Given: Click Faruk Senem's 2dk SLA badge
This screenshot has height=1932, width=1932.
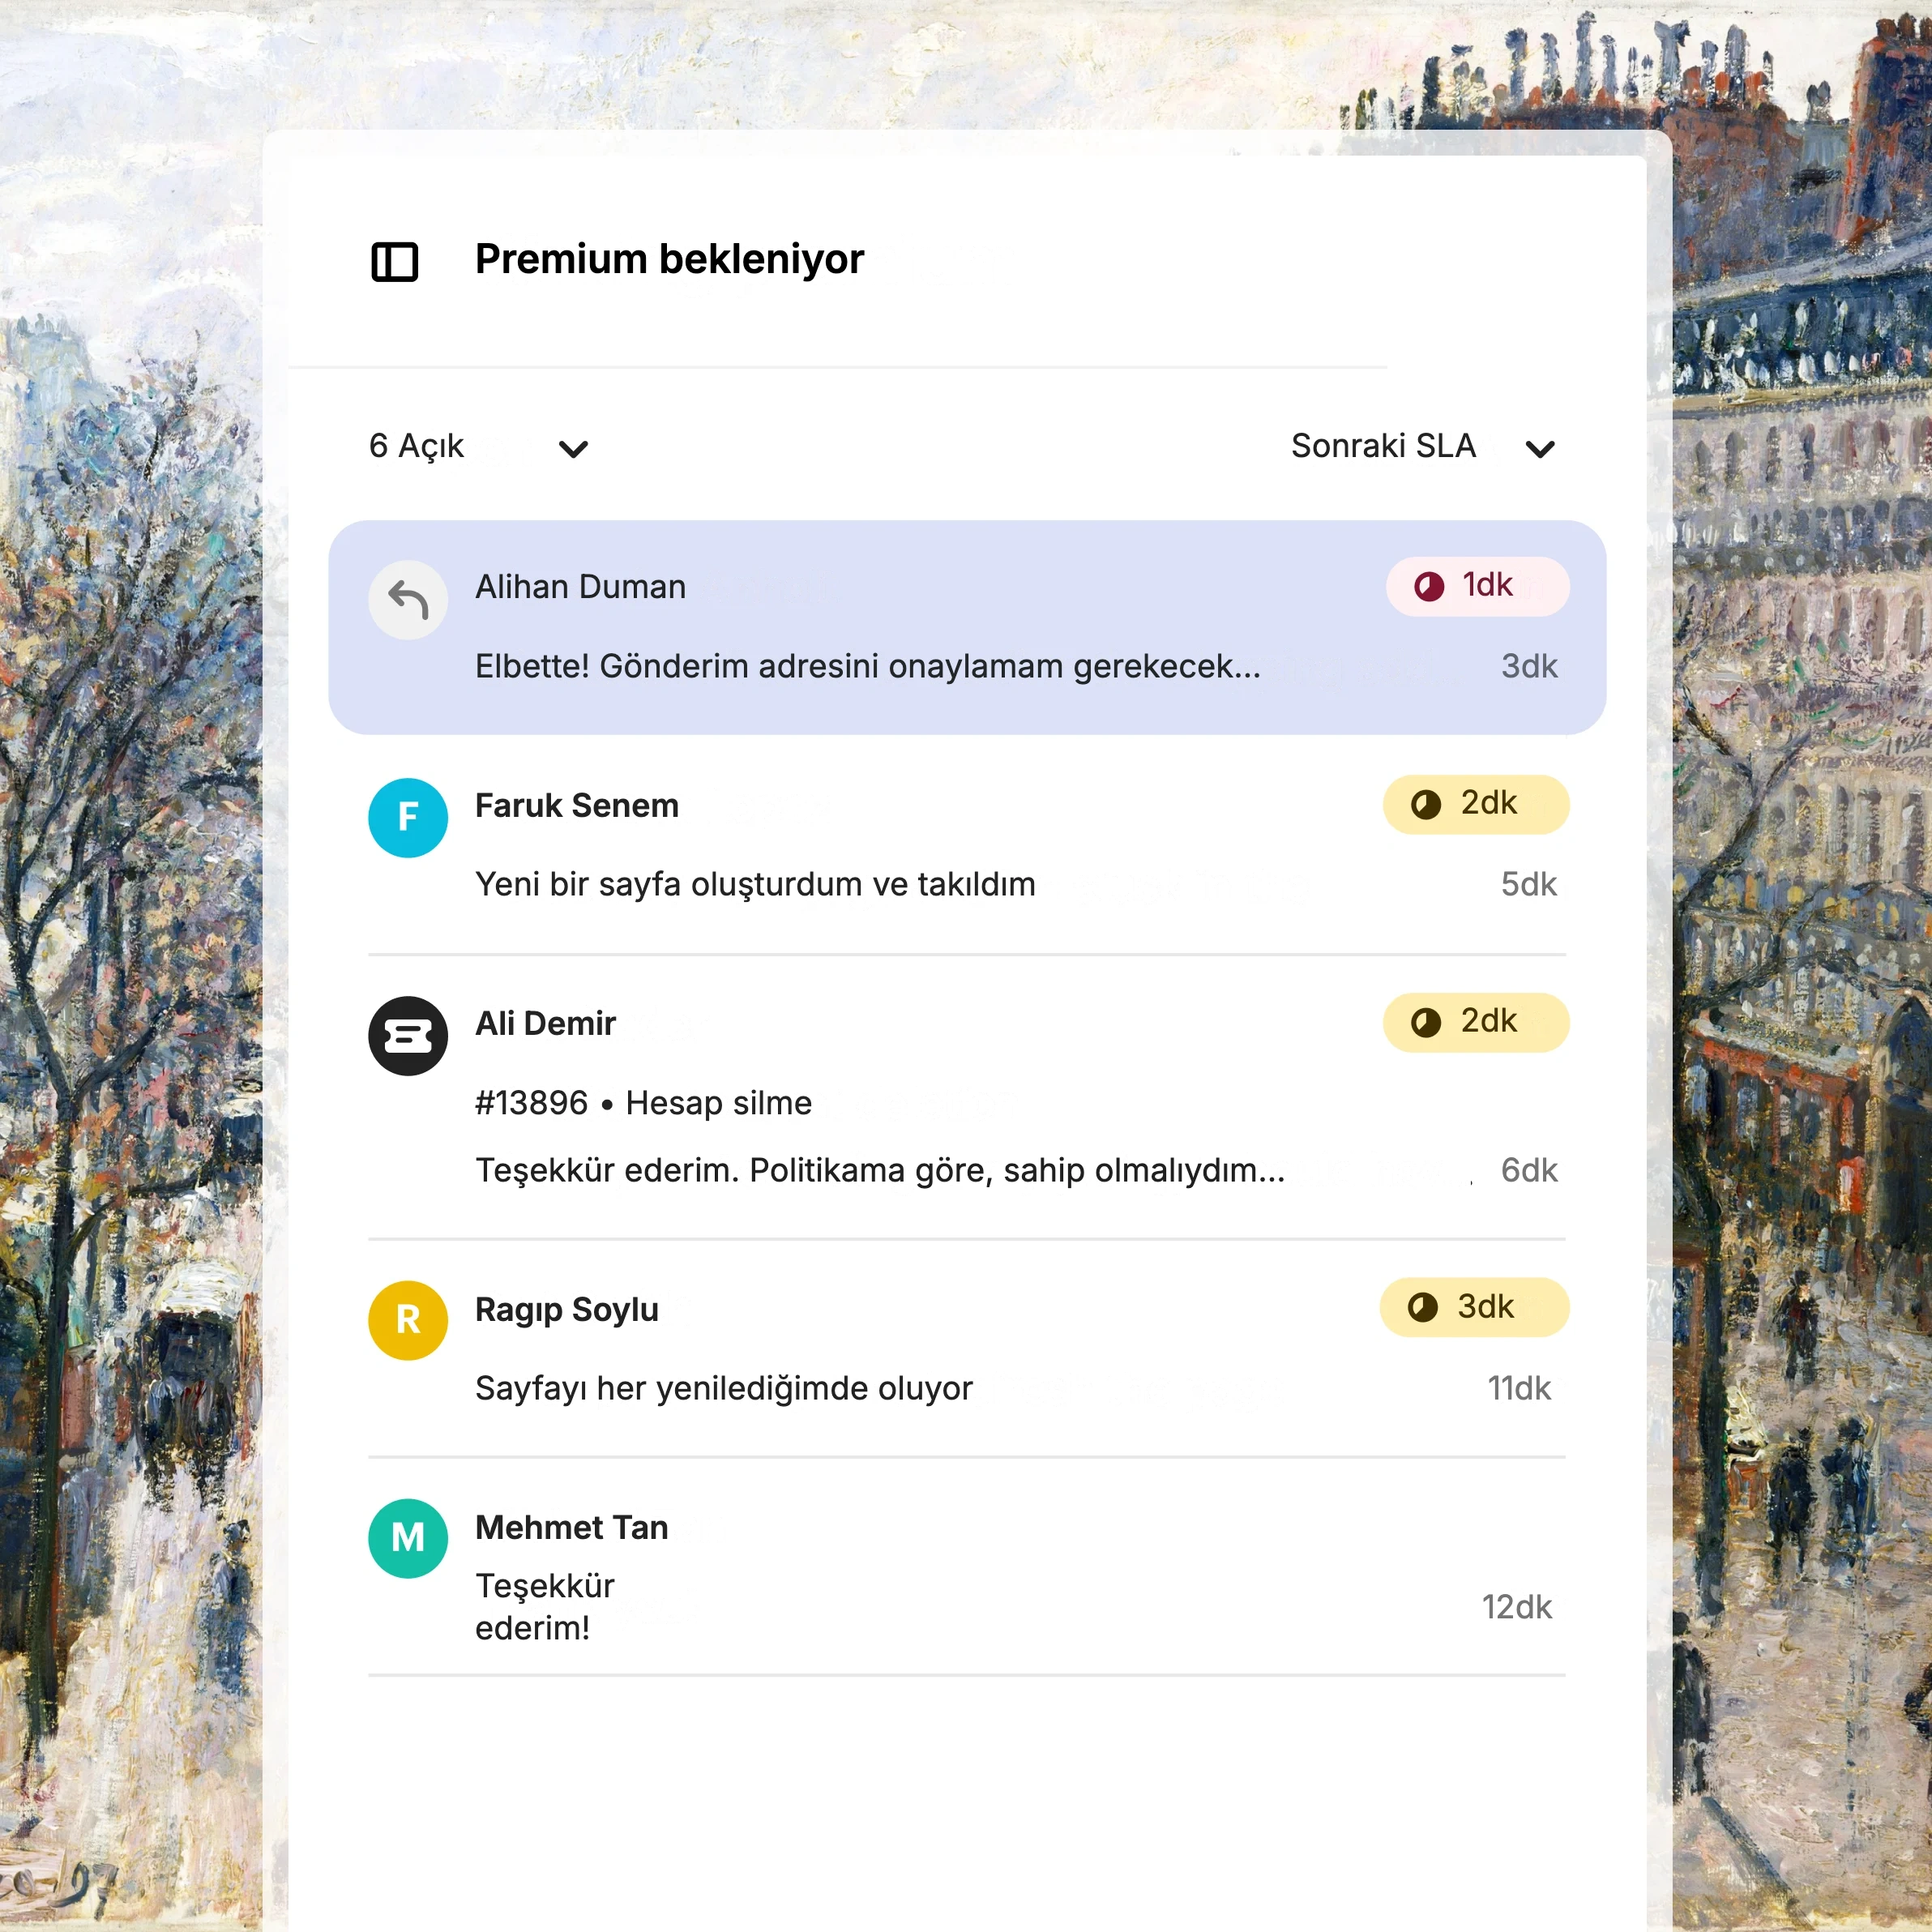Looking at the screenshot, I should [x=1476, y=804].
